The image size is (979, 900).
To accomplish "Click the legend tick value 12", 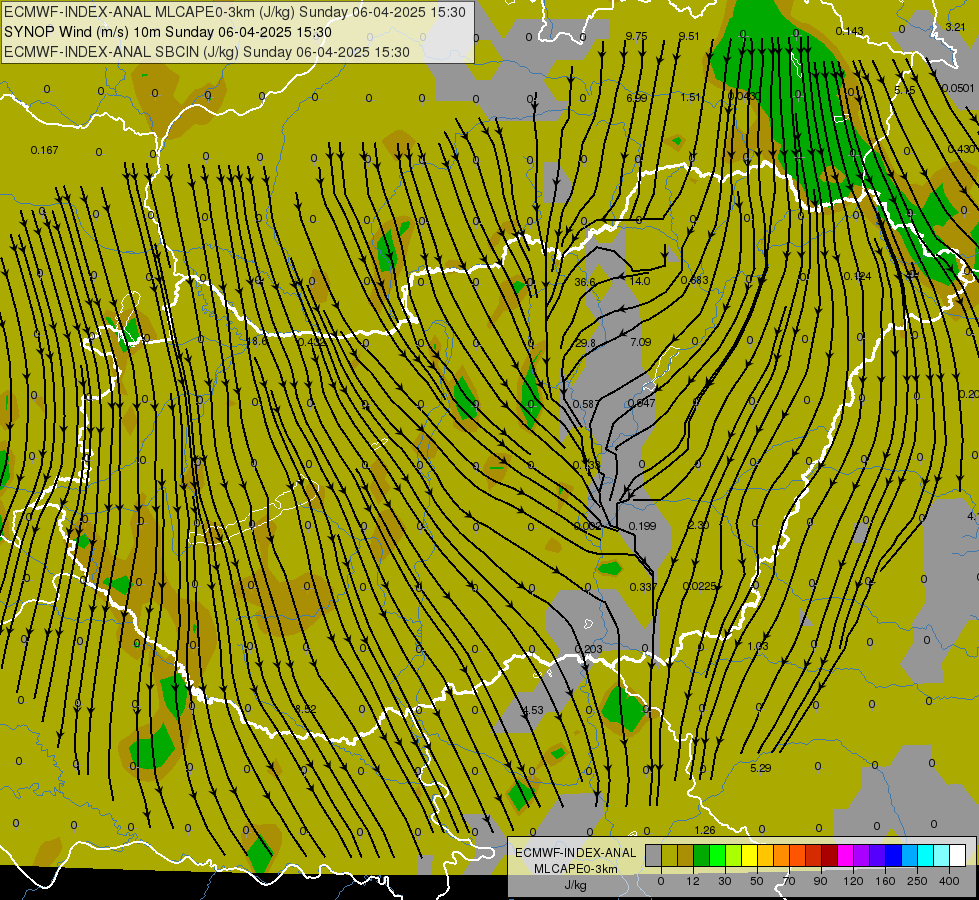I will 692,881.
